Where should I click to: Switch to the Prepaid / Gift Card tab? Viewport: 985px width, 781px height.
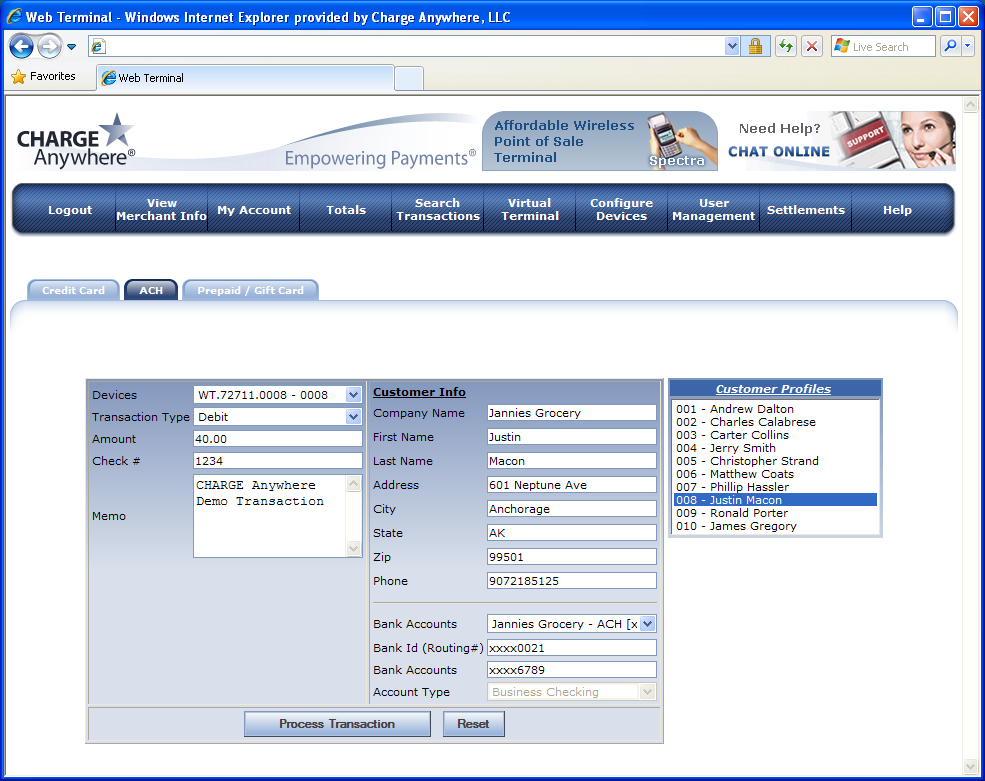tap(250, 290)
